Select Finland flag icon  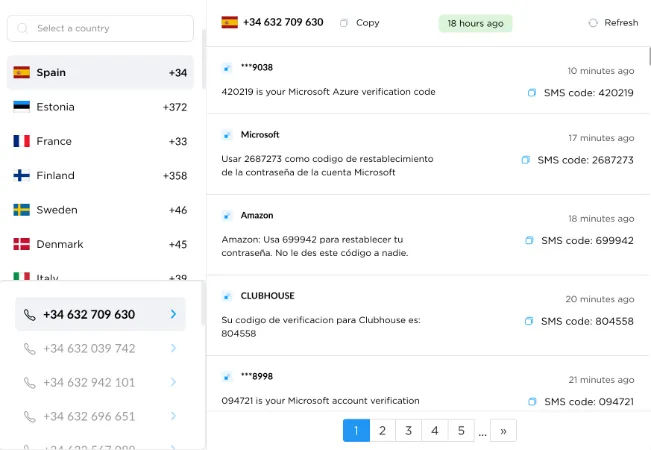(22, 176)
